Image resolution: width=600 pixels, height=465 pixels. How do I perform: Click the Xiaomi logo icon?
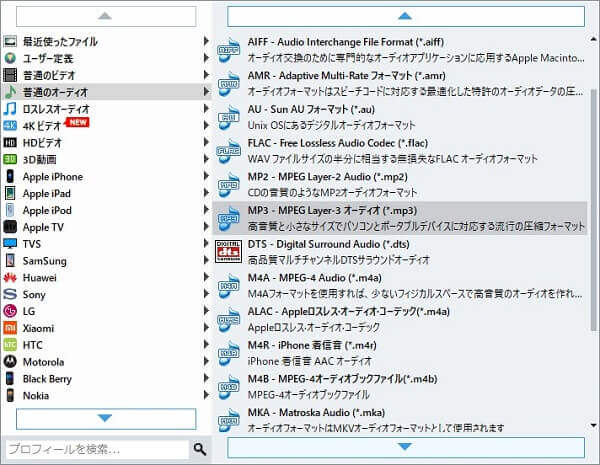pyautogui.click(x=10, y=328)
